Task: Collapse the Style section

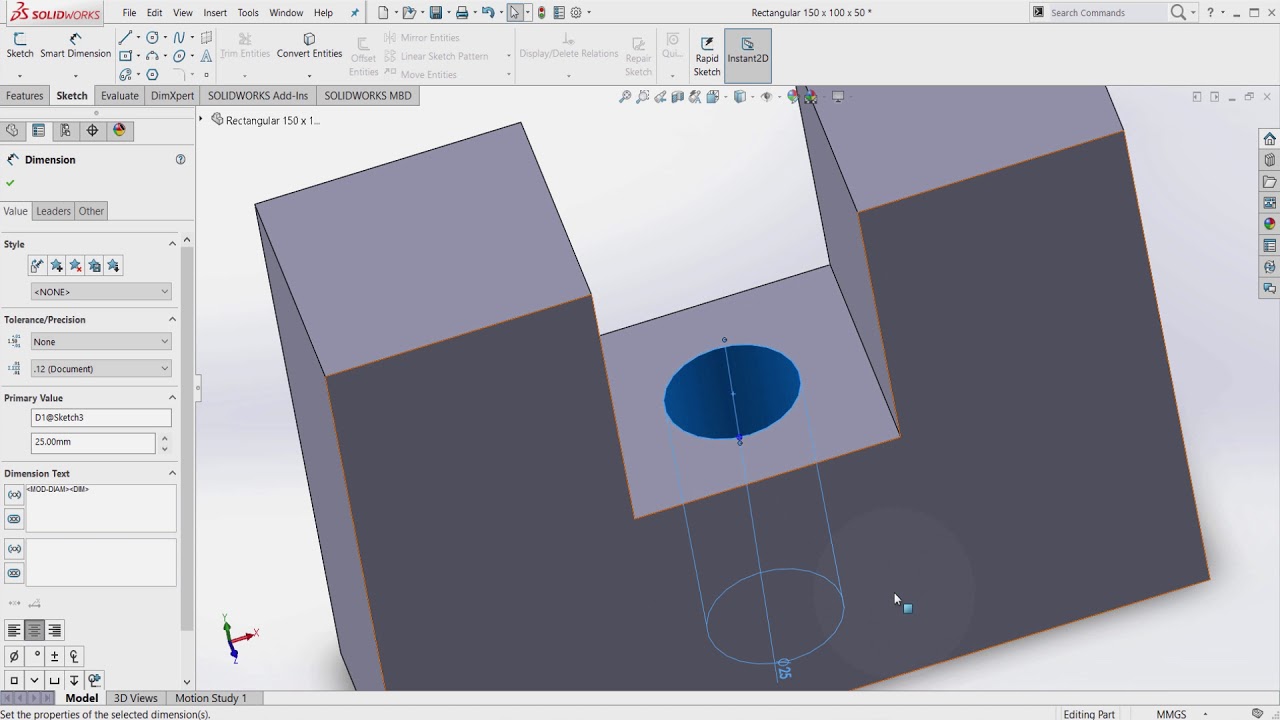Action: (172, 244)
